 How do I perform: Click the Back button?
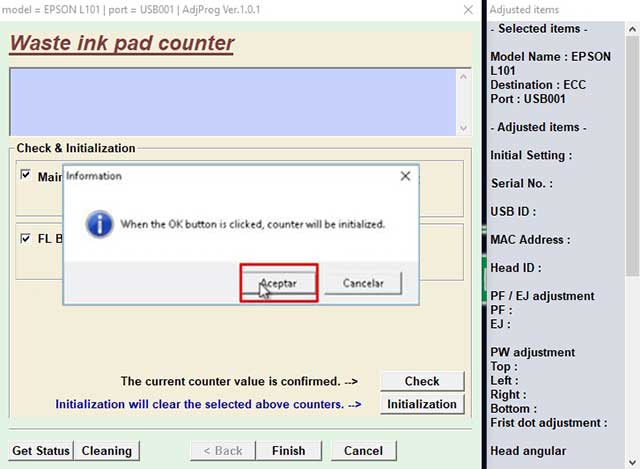pyautogui.click(x=223, y=451)
